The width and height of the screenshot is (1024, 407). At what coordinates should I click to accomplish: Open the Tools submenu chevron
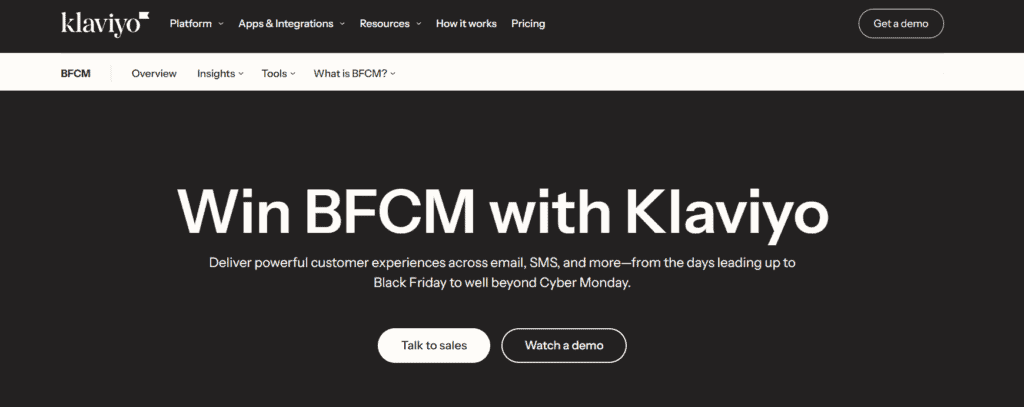(292, 74)
